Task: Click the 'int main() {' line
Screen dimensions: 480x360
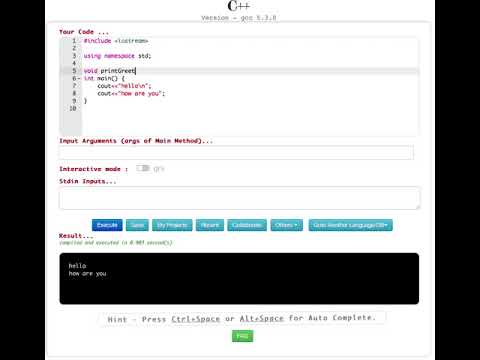Action: tap(104, 78)
